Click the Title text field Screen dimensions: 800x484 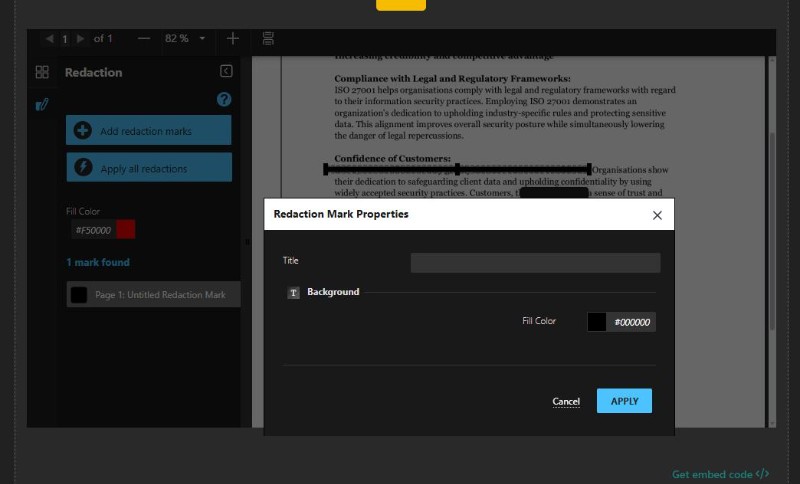(x=535, y=263)
